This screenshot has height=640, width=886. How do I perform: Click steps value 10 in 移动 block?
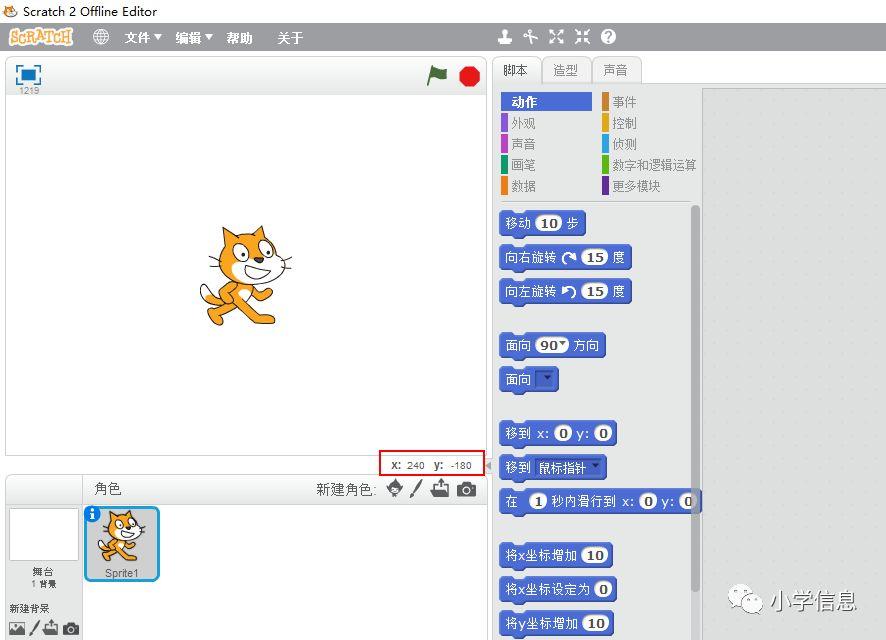tap(549, 224)
